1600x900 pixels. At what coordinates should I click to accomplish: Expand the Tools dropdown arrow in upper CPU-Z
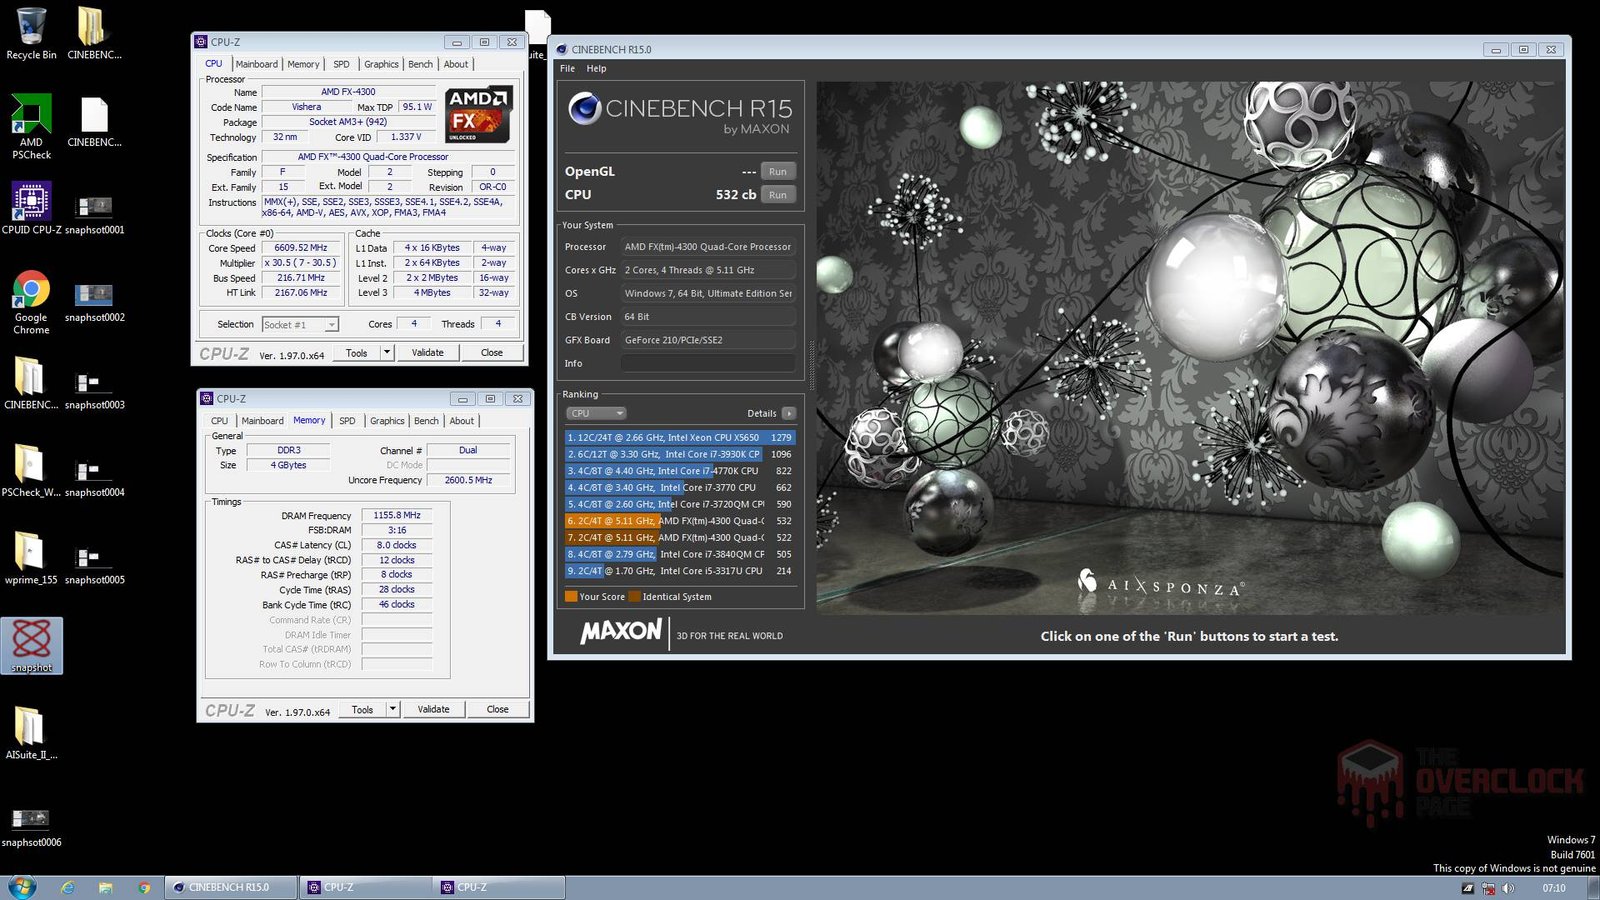(x=387, y=353)
